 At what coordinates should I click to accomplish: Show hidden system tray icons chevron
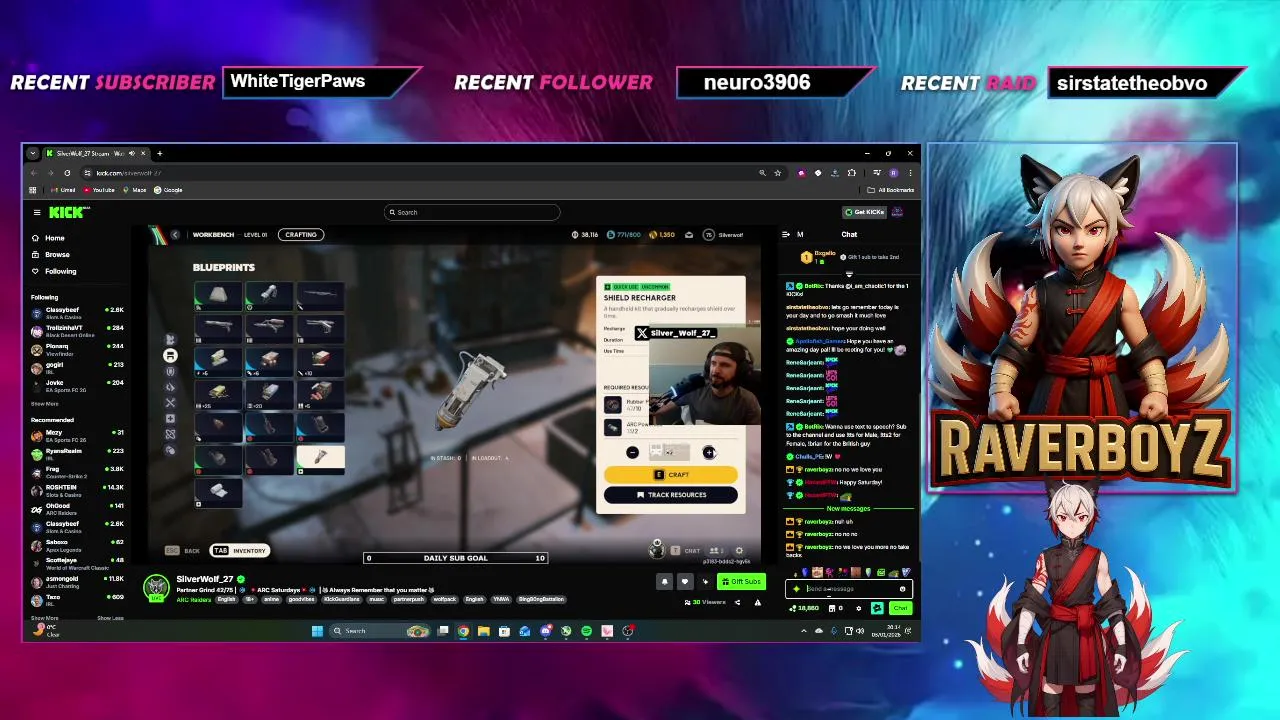coord(804,631)
